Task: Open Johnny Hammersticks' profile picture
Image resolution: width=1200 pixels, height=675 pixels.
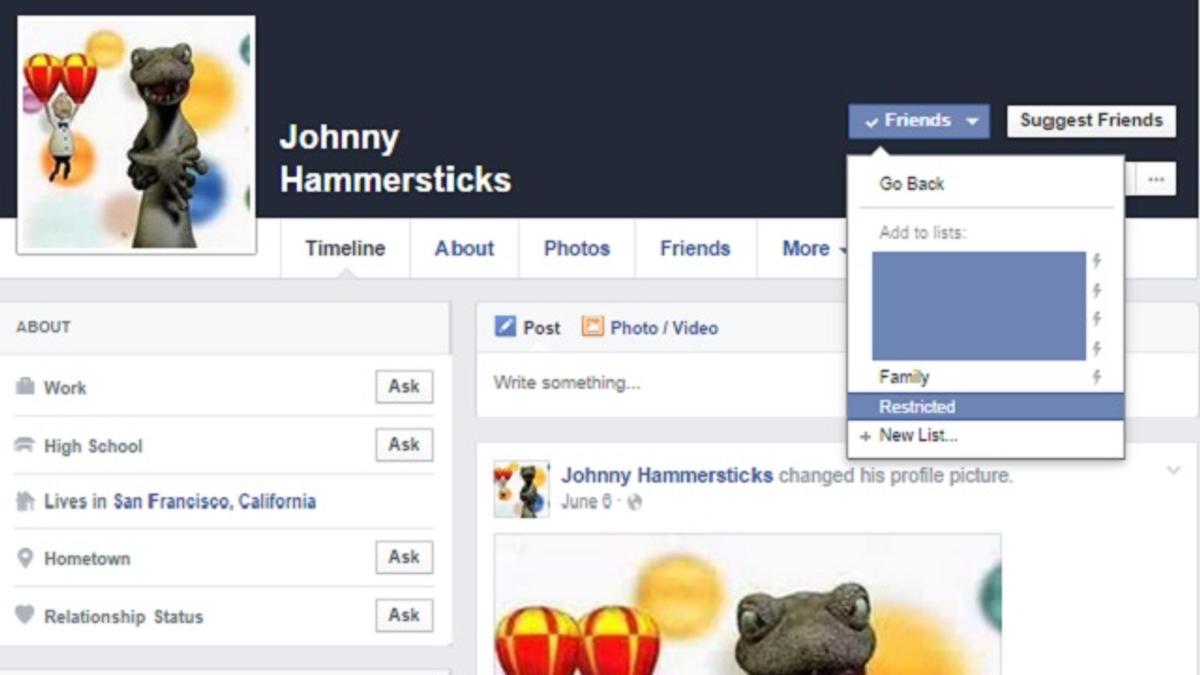Action: coord(137,134)
